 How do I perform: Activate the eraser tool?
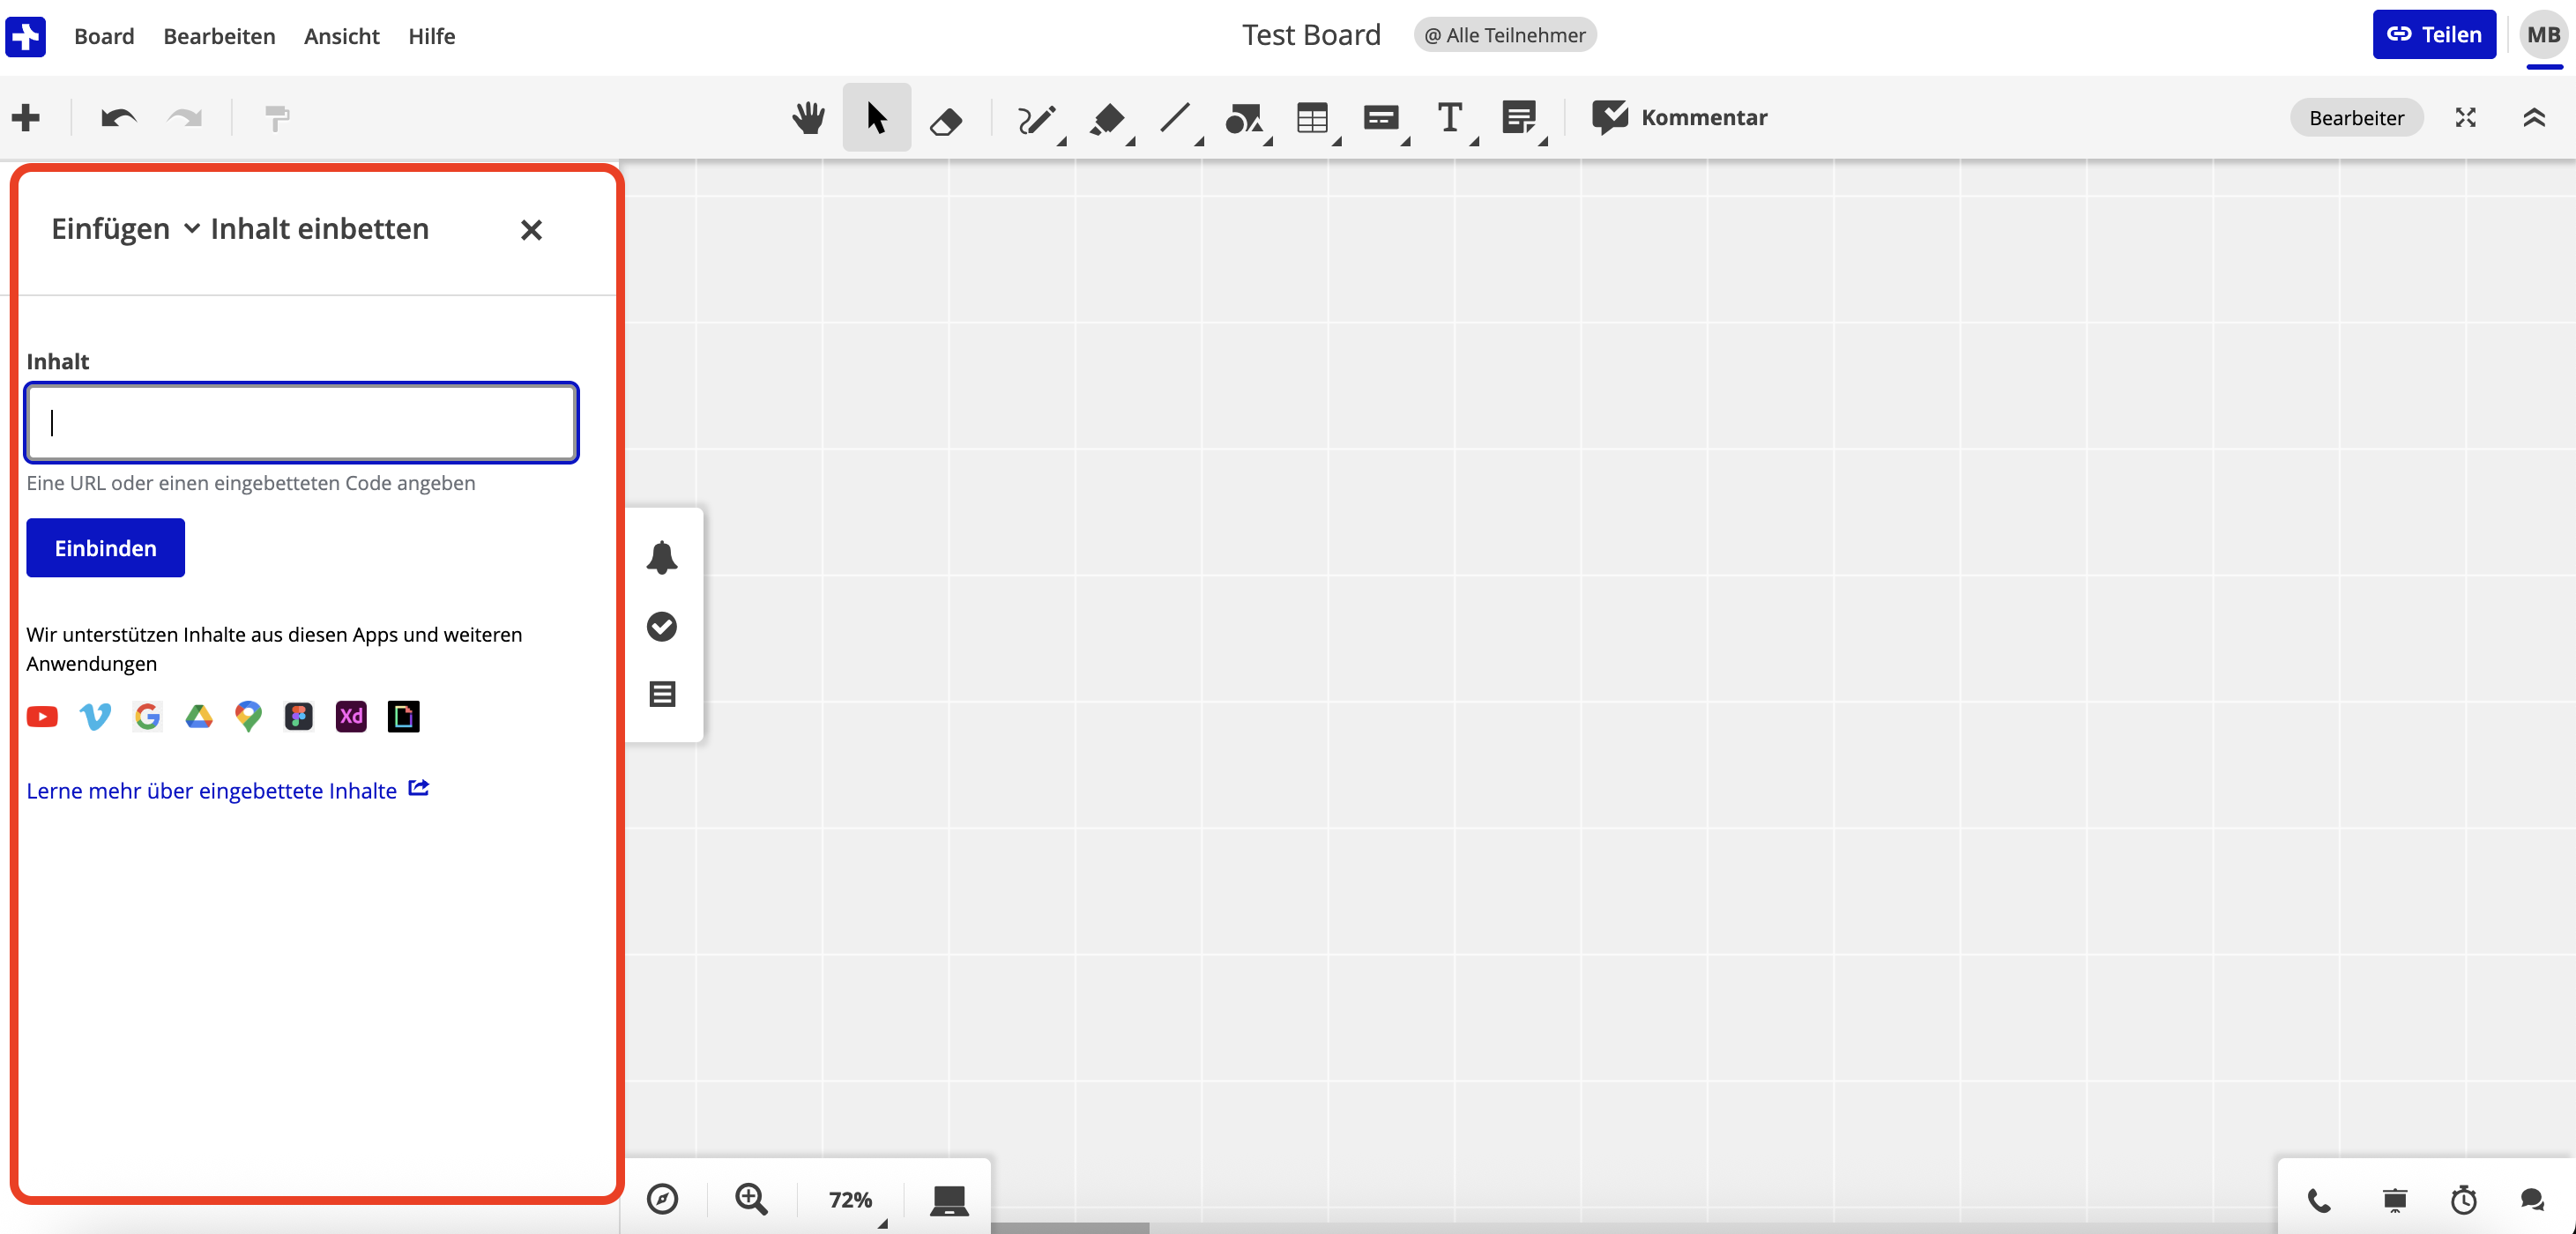coord(946,120)
